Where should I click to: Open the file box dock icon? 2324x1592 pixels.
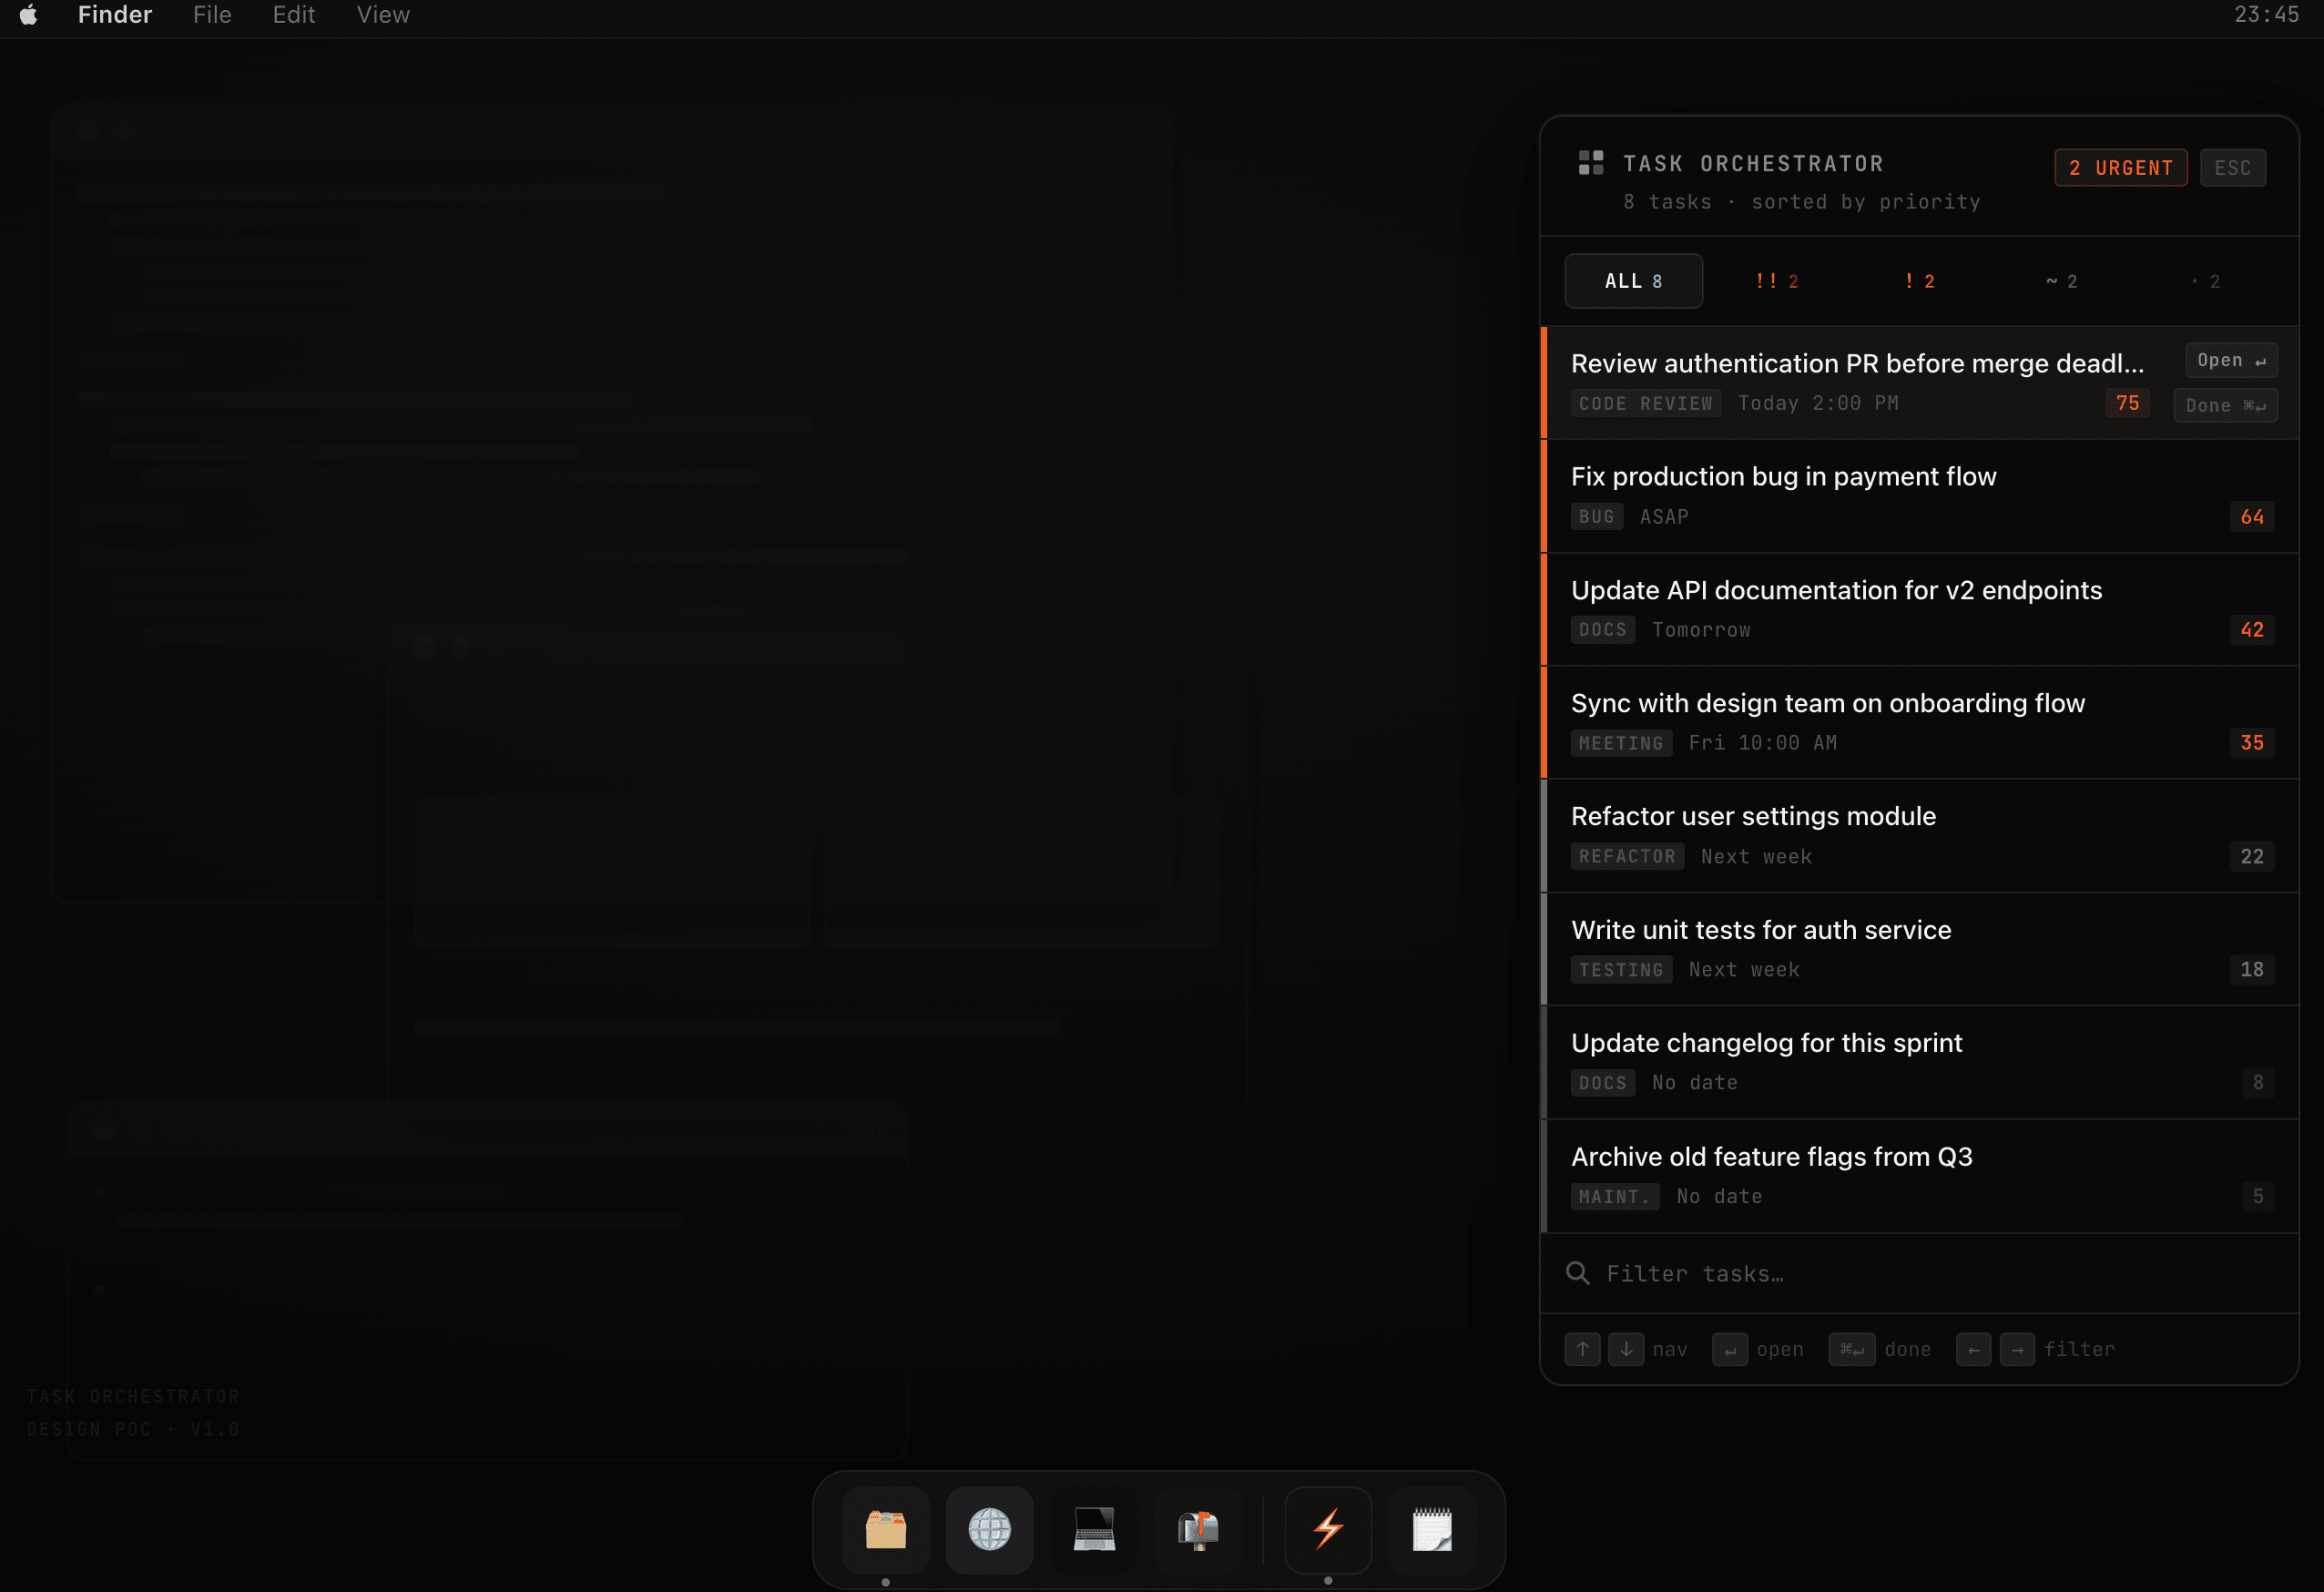pyautogui.click(x=885, y=1529)
